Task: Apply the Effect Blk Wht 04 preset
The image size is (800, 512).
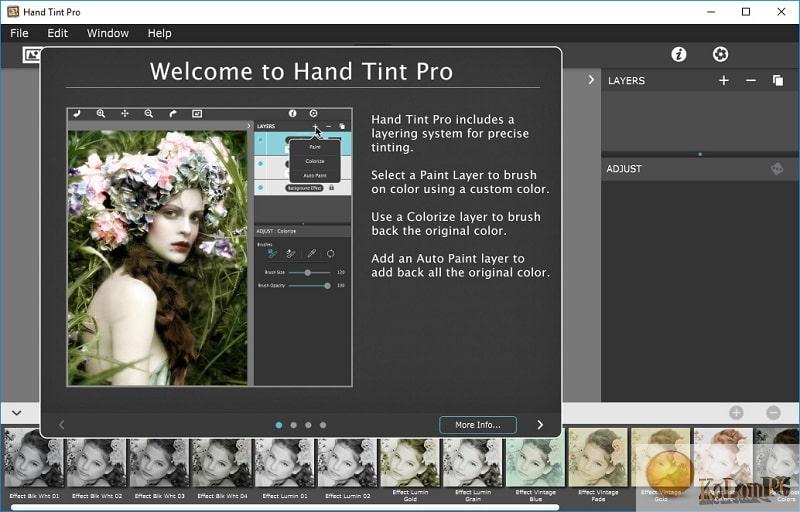Action: pyautogui.click(x=222, y=464)
